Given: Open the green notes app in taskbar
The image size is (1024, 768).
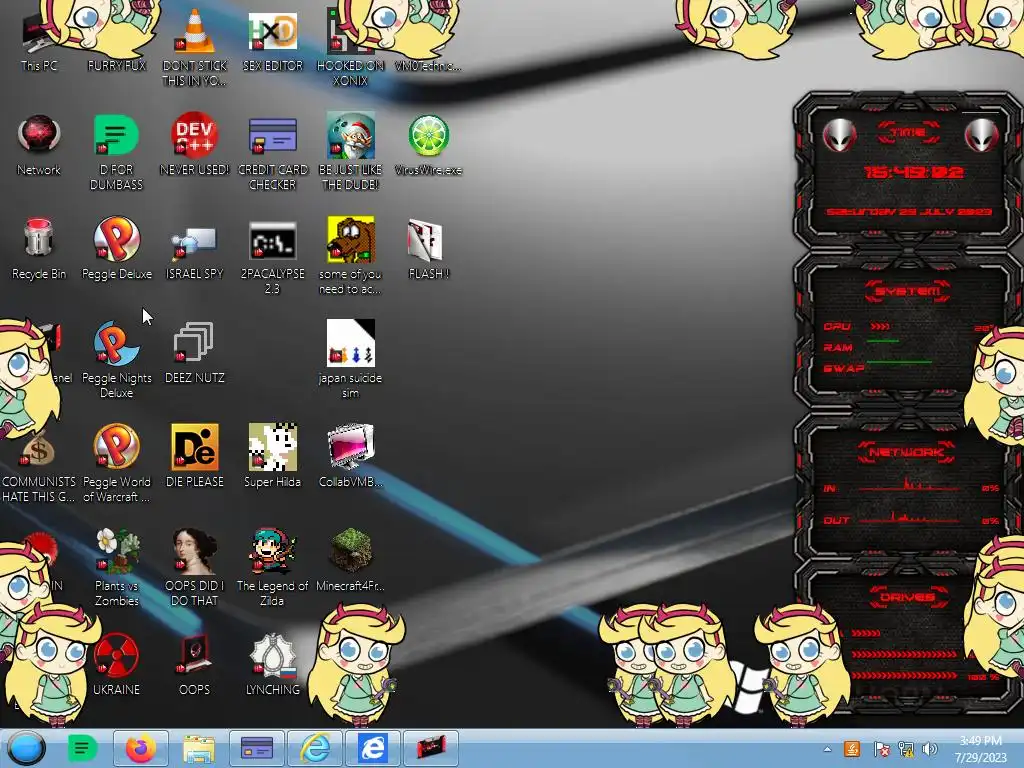Looking at the screenshot, I should coord(82,748).
